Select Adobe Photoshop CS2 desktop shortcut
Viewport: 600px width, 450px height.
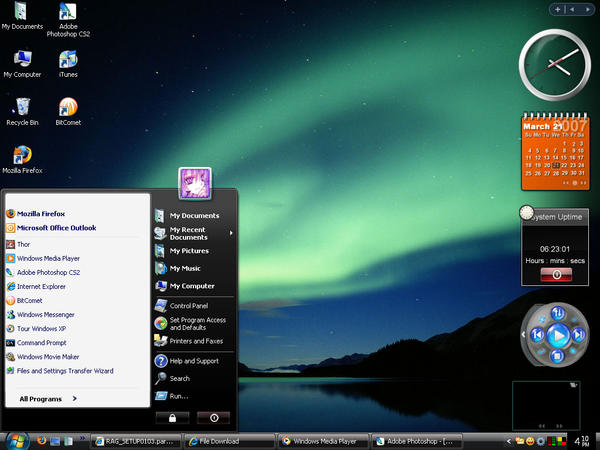click(x=68, y=19)
